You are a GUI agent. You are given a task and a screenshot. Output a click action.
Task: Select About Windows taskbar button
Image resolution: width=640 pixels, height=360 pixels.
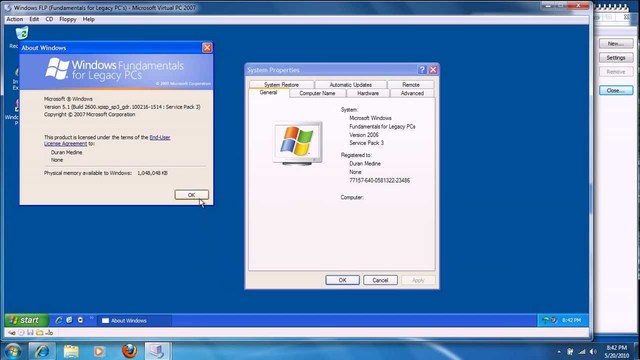[x=134, y=320]
